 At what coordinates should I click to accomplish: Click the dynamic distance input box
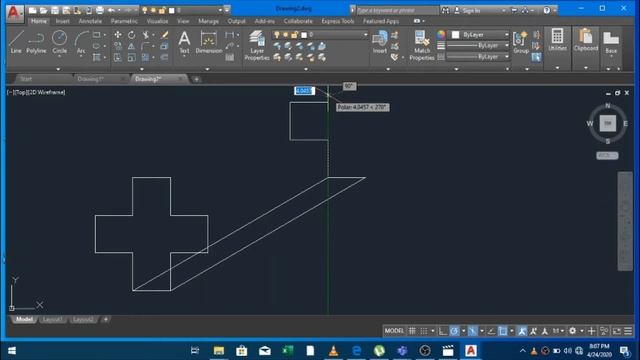click(x=304, y=91)
